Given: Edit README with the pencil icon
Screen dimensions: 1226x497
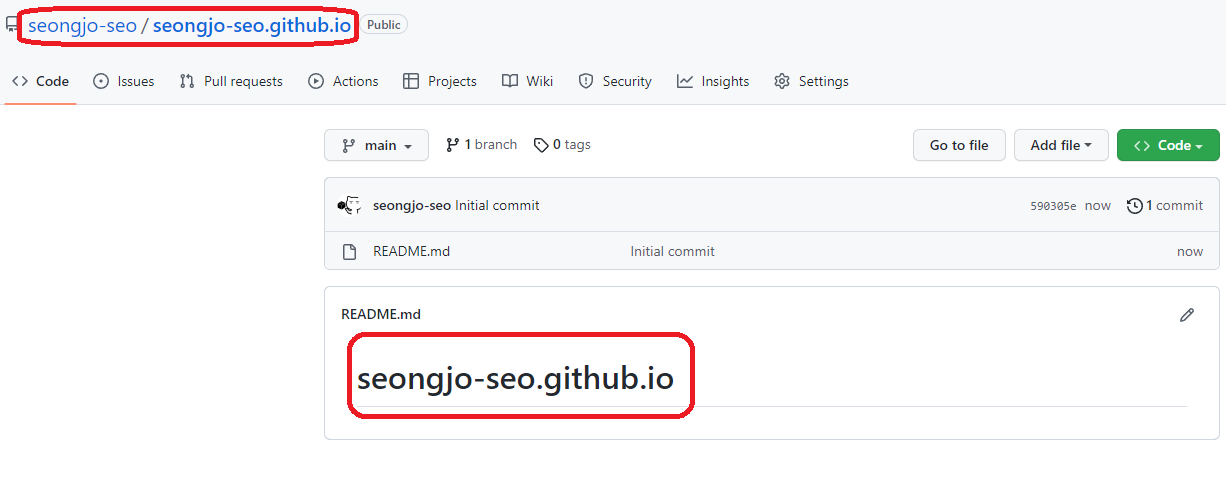Looking at the screenshot, I should point(1187,314).
